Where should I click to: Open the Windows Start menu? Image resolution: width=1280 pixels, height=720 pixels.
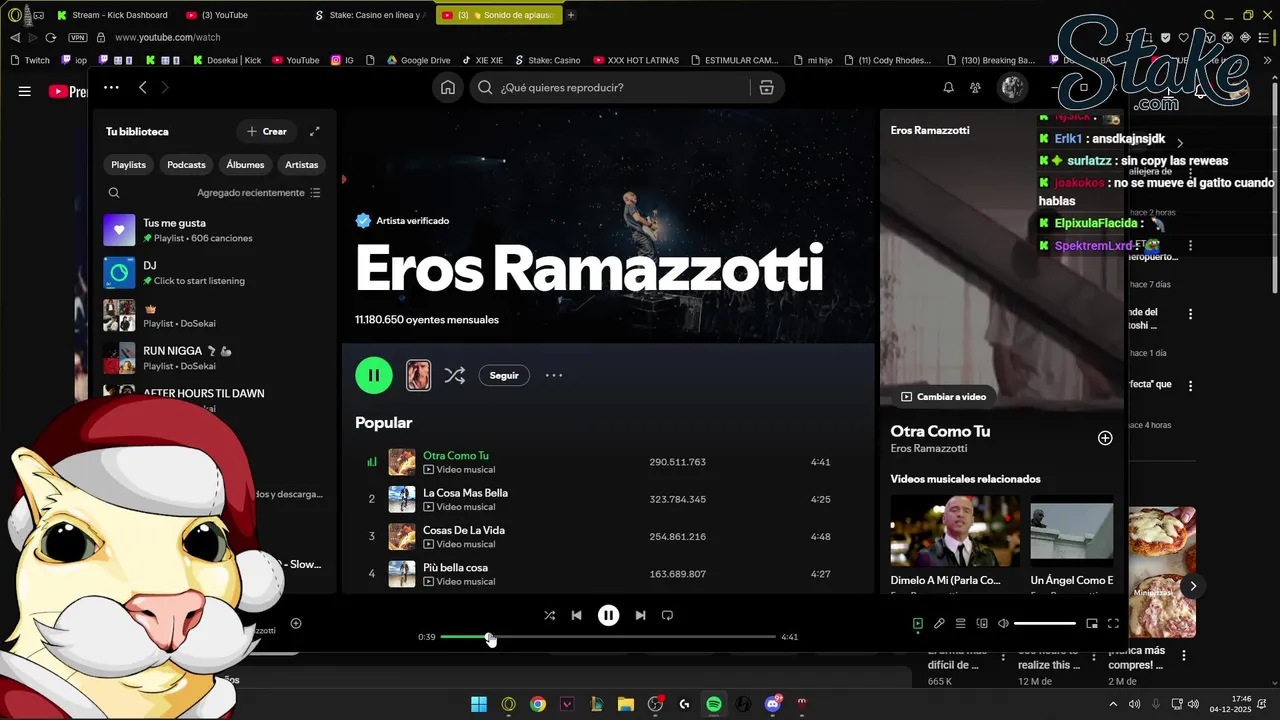pyautogui.click(x=479, y=704)
